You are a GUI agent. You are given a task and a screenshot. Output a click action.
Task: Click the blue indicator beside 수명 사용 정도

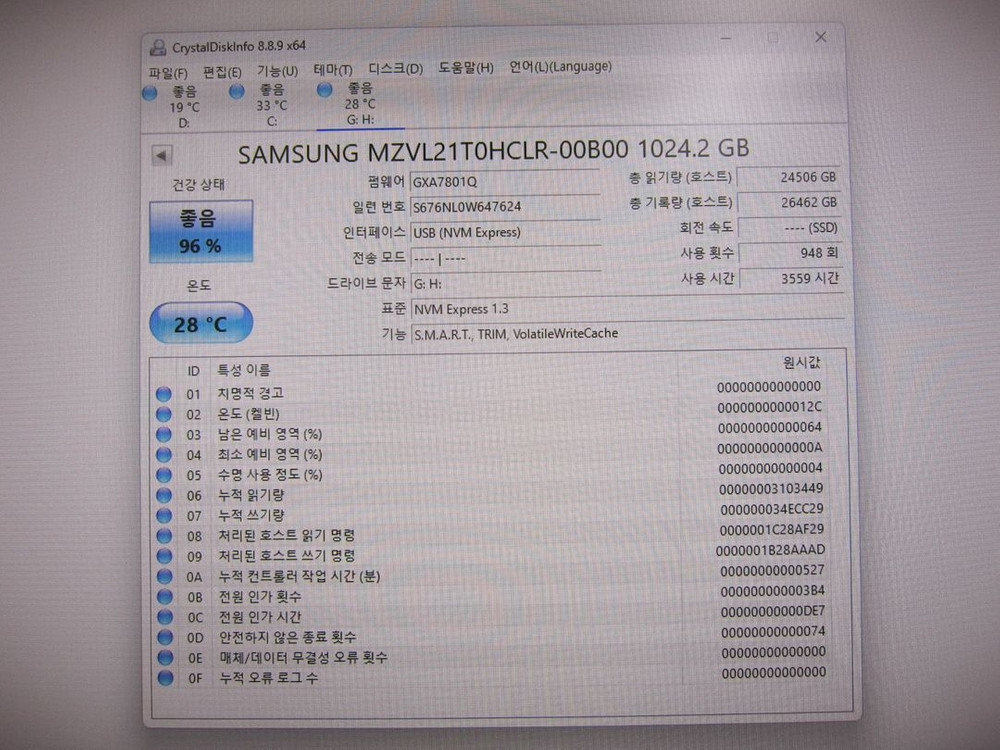click(x=164, y=475)
